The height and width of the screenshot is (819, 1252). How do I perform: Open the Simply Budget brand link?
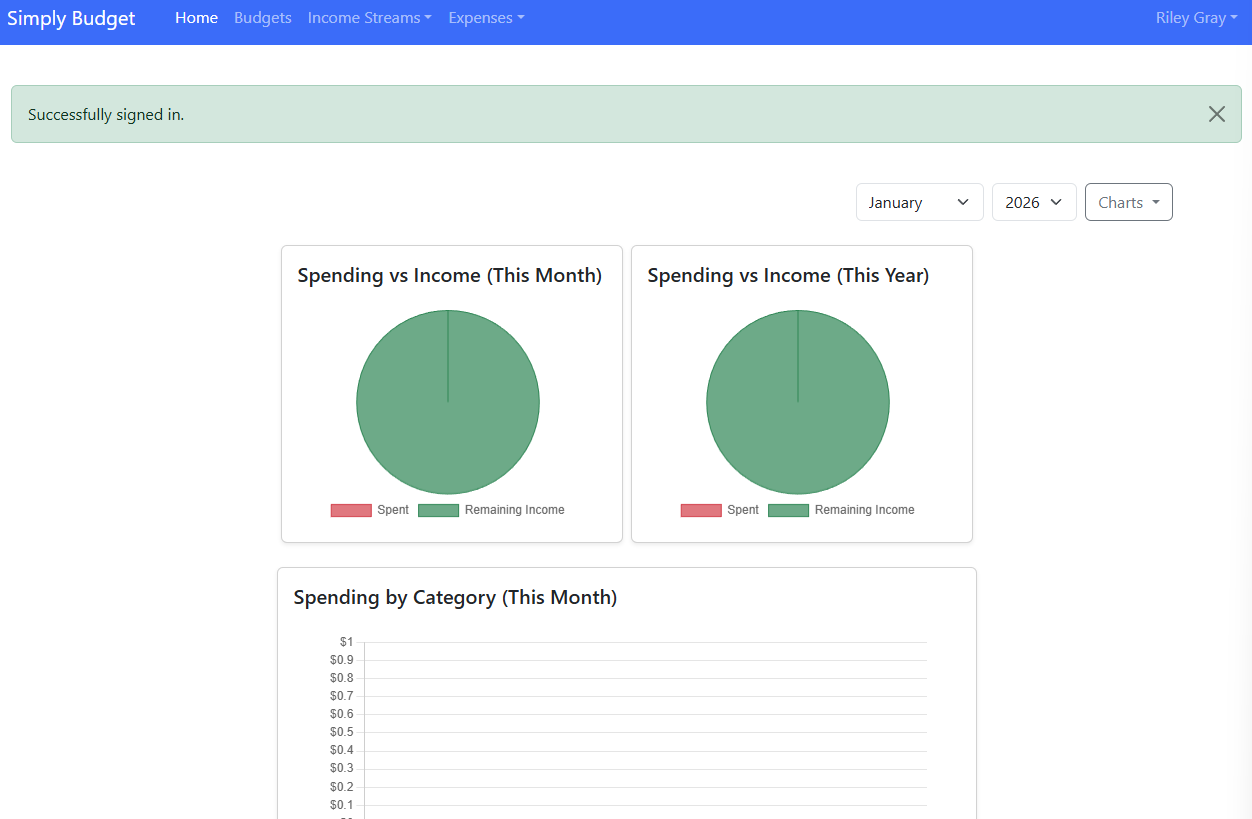tap(71, 18)
